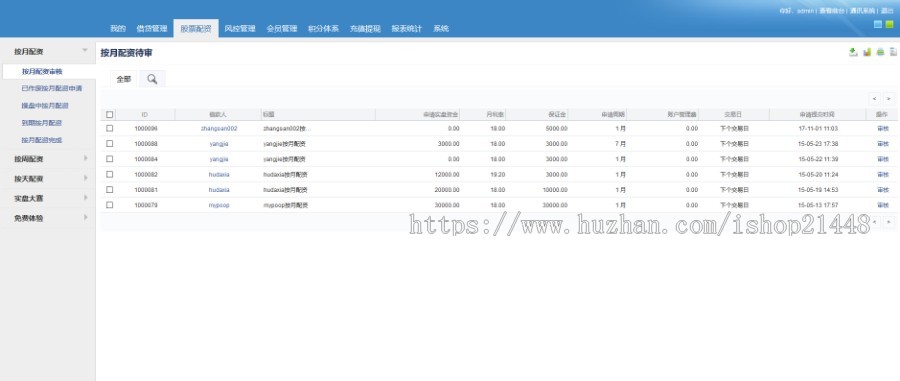Click the blue square icon in header

[878, 24]
